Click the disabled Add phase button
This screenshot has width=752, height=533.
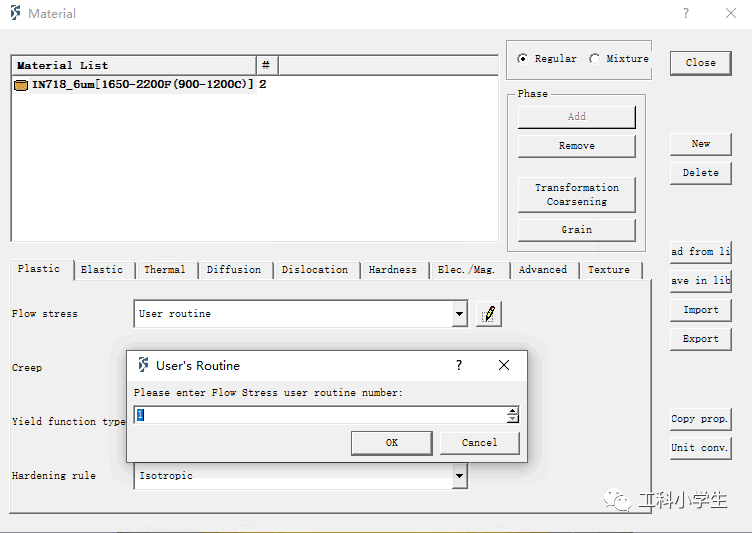577,117
